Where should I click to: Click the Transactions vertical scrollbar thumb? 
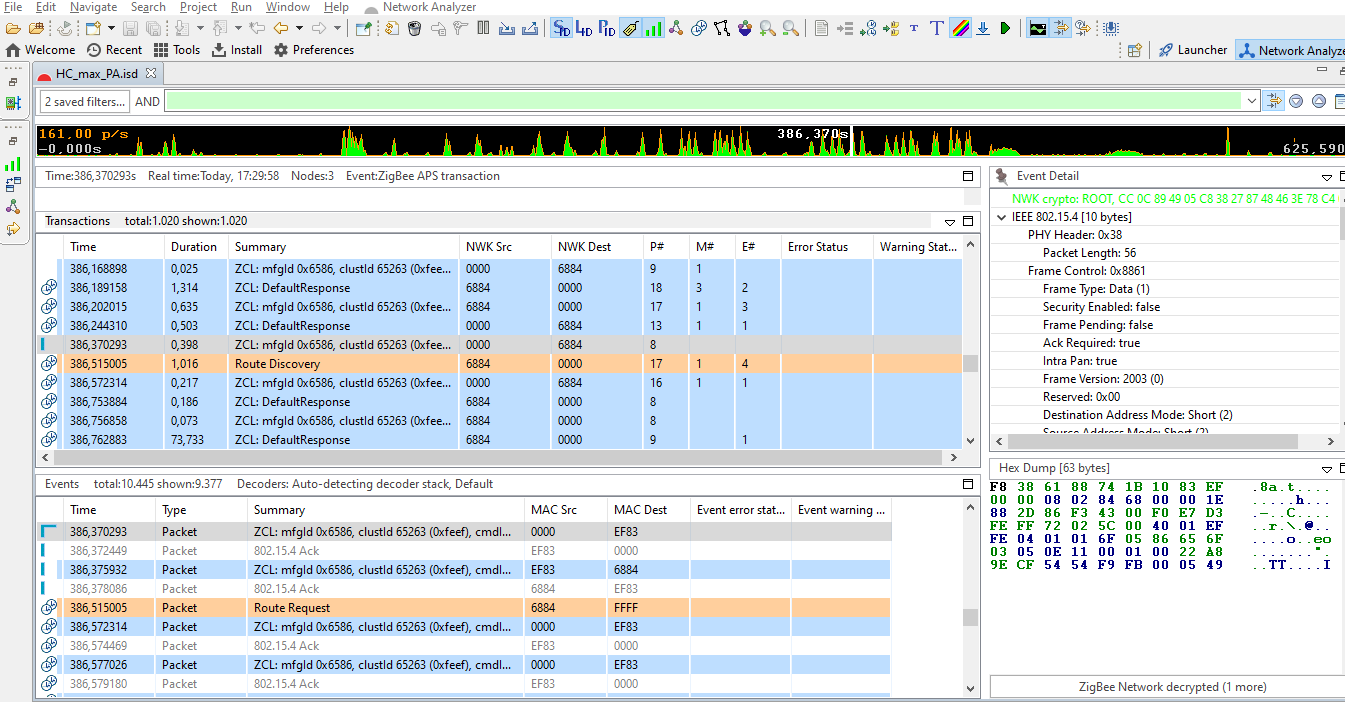pos(970,363)
